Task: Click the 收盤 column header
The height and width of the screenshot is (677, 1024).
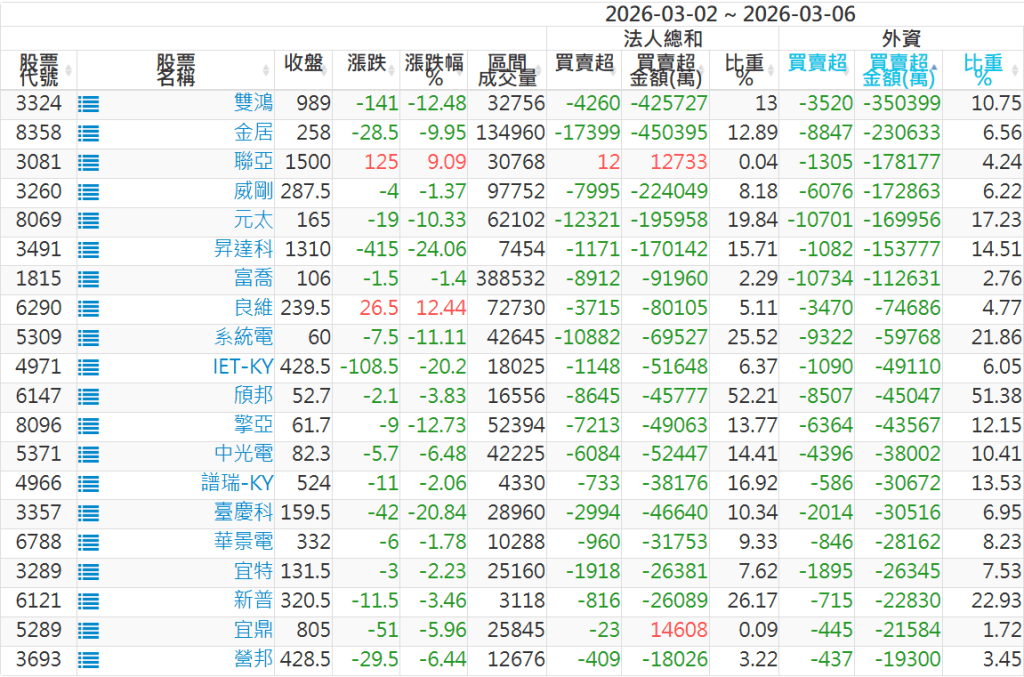Action: (x=304, y=64)
